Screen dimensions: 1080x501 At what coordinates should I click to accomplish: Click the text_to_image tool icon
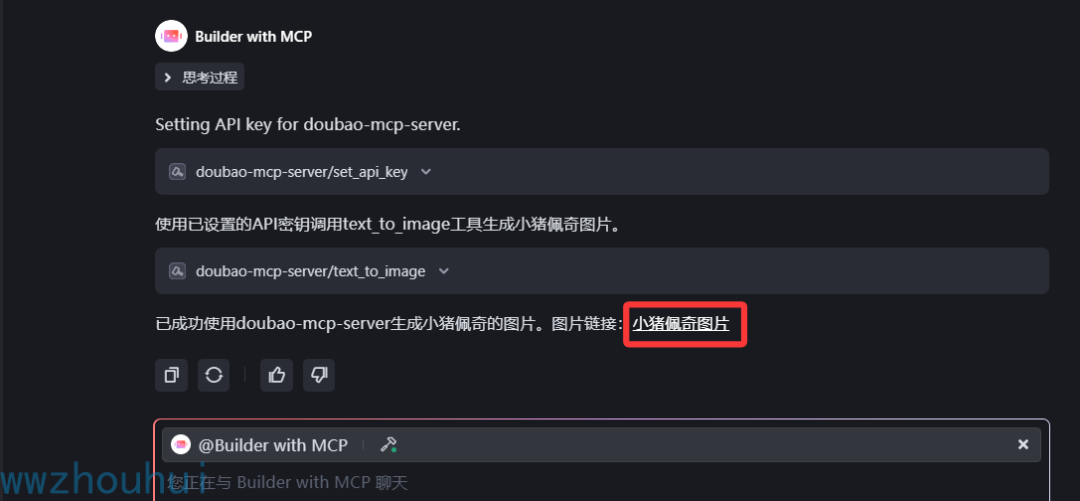coord(177,271)
